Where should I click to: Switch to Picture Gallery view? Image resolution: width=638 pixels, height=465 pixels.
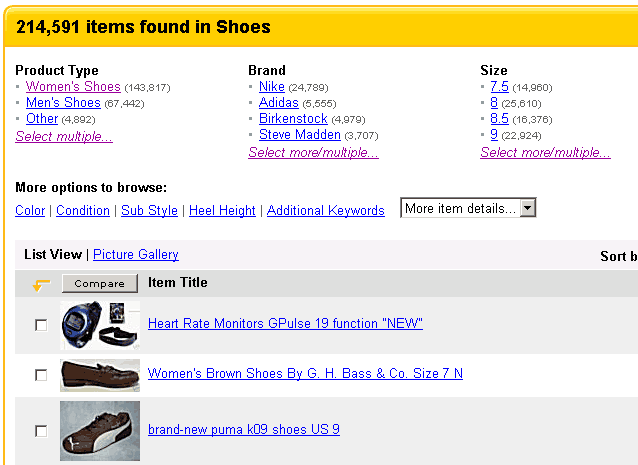136,255
